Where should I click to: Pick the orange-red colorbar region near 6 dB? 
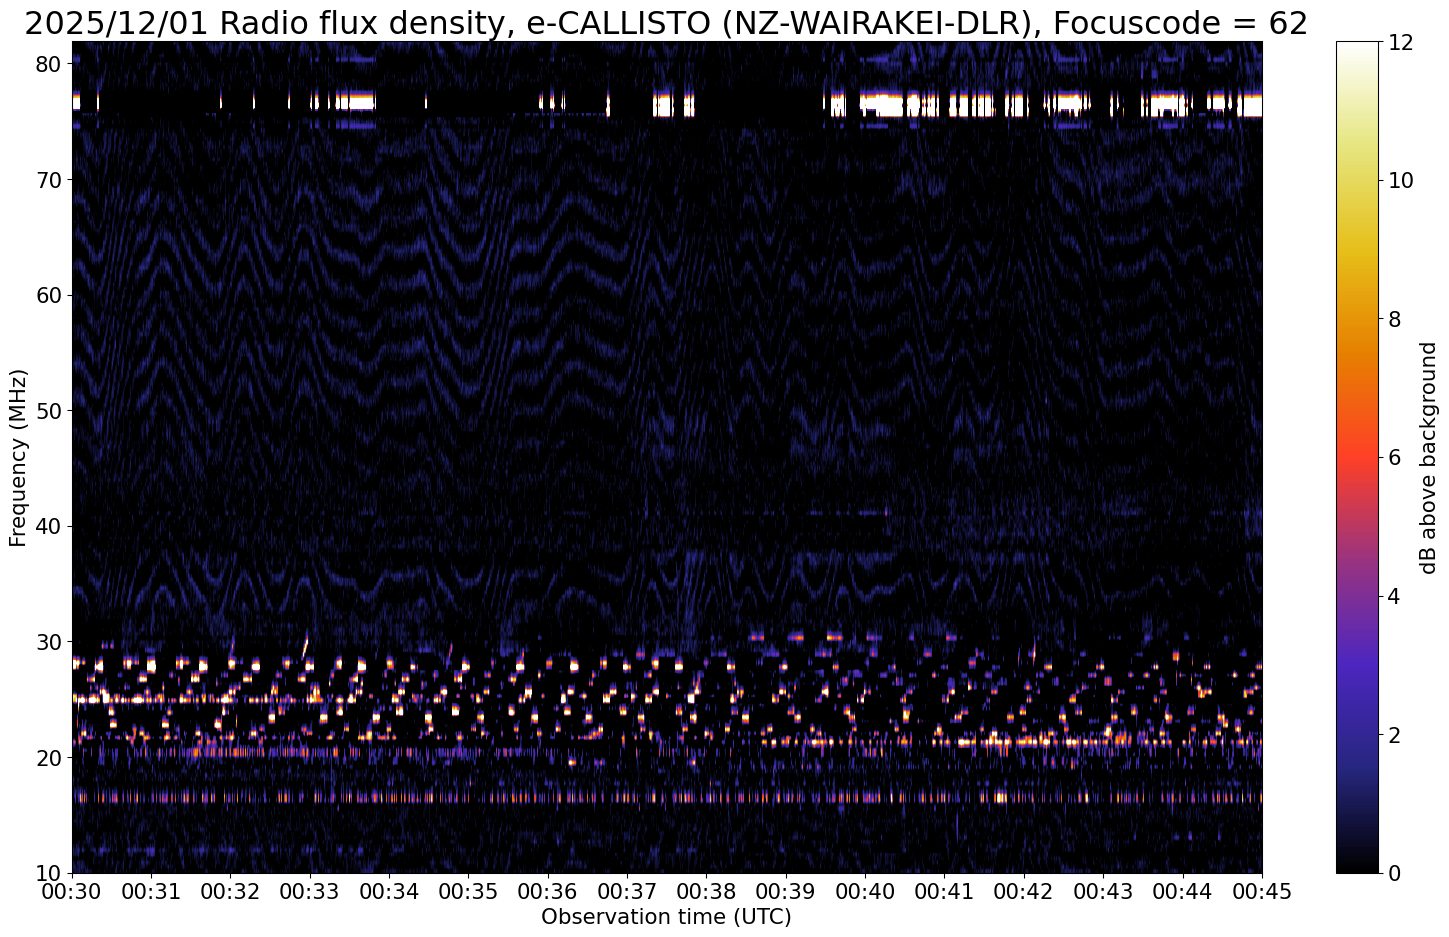pos(1357,457)
